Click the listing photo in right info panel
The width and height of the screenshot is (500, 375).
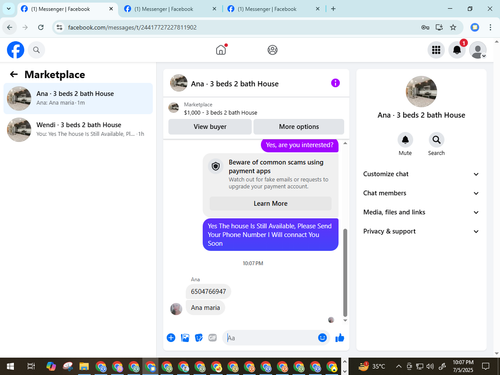pos(421,91)
